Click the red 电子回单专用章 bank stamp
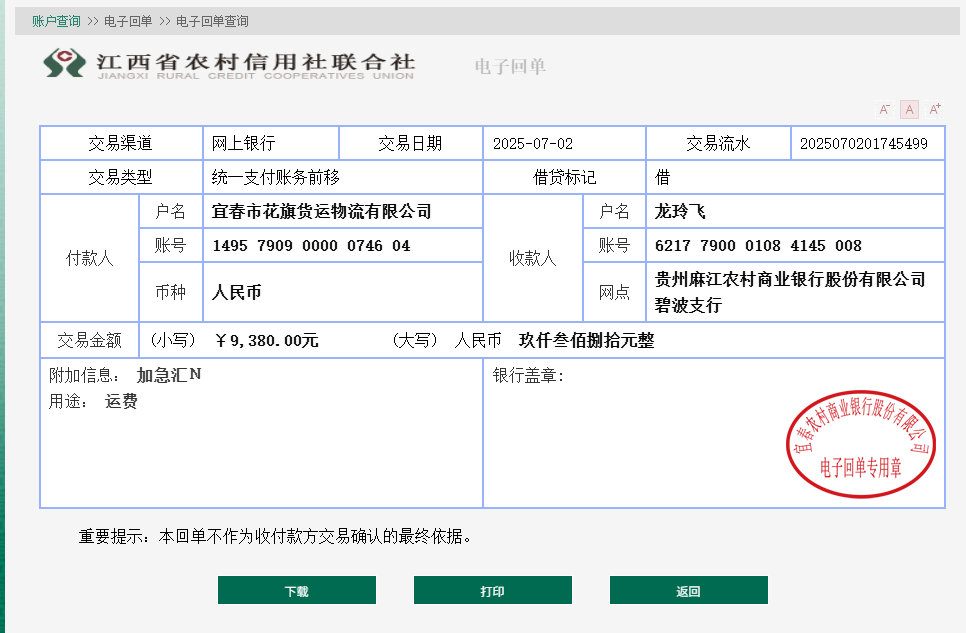 (x=861, y=444)
